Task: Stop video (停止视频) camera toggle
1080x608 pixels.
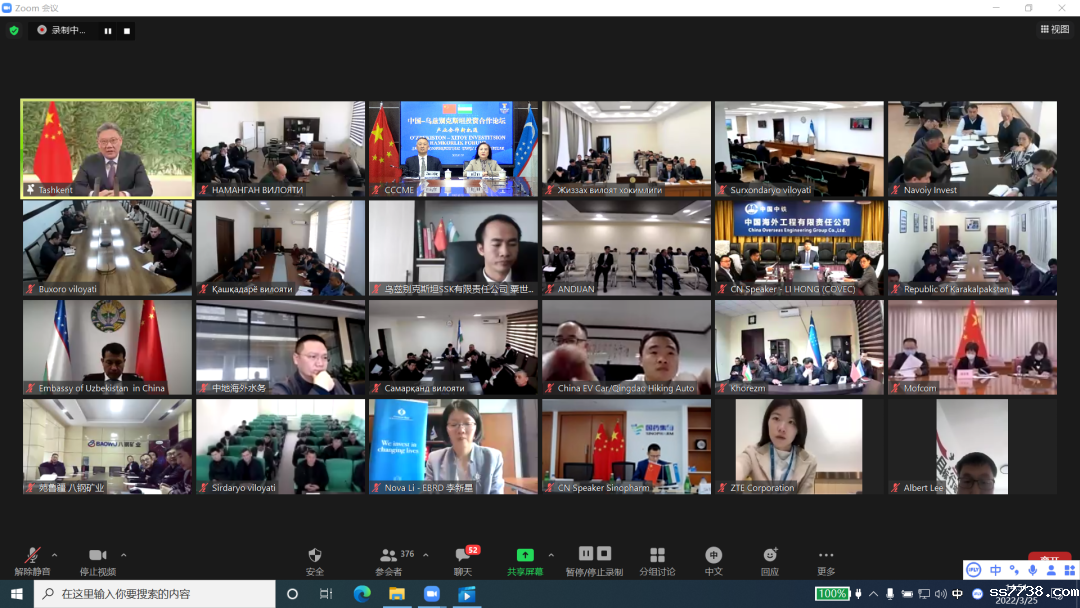Action: [97, 555]
